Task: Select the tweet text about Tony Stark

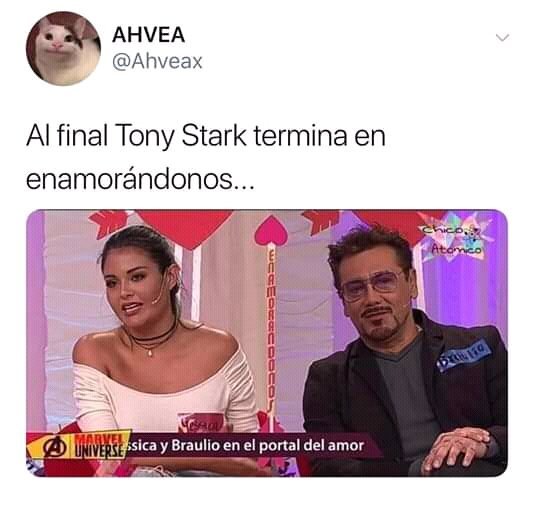Action: pyautogui.click(x=206, y=157)
